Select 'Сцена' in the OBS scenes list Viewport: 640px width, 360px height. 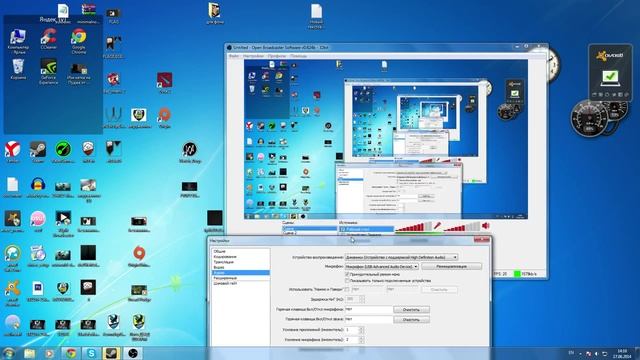310,229
